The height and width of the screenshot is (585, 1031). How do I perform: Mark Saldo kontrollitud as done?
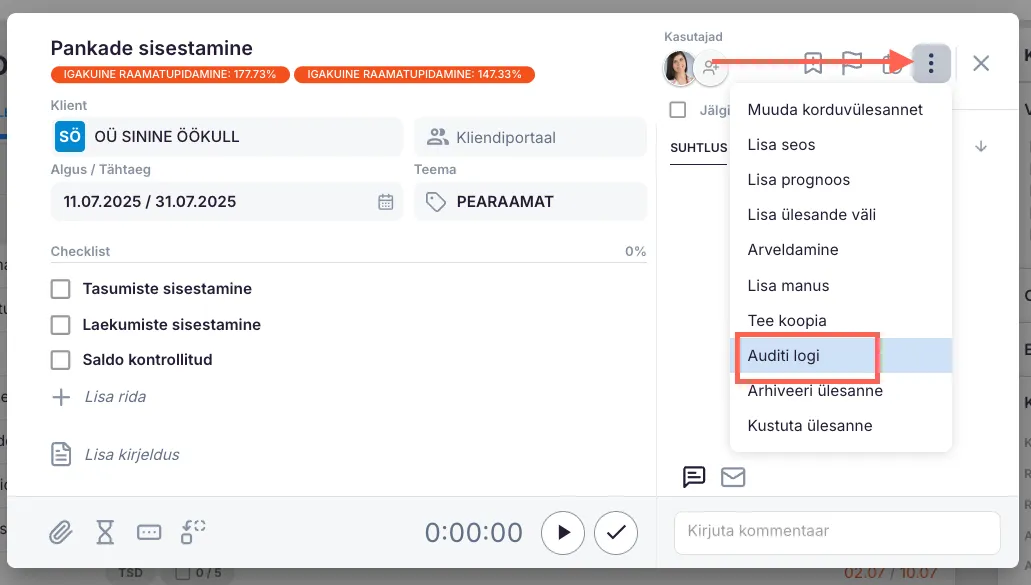[x=61, y=360]
